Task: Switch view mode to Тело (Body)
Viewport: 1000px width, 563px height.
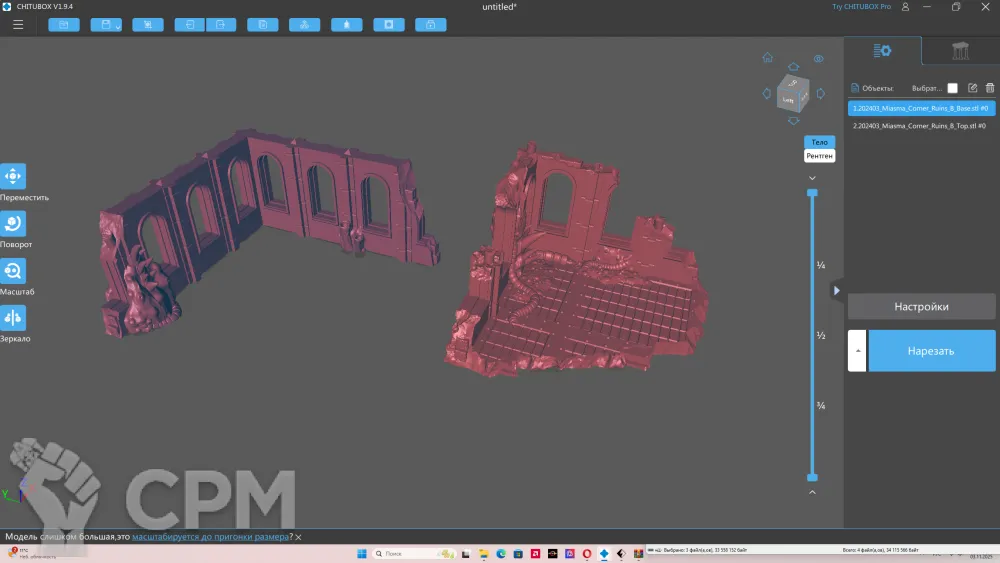Action: click(x=819, y=142)
